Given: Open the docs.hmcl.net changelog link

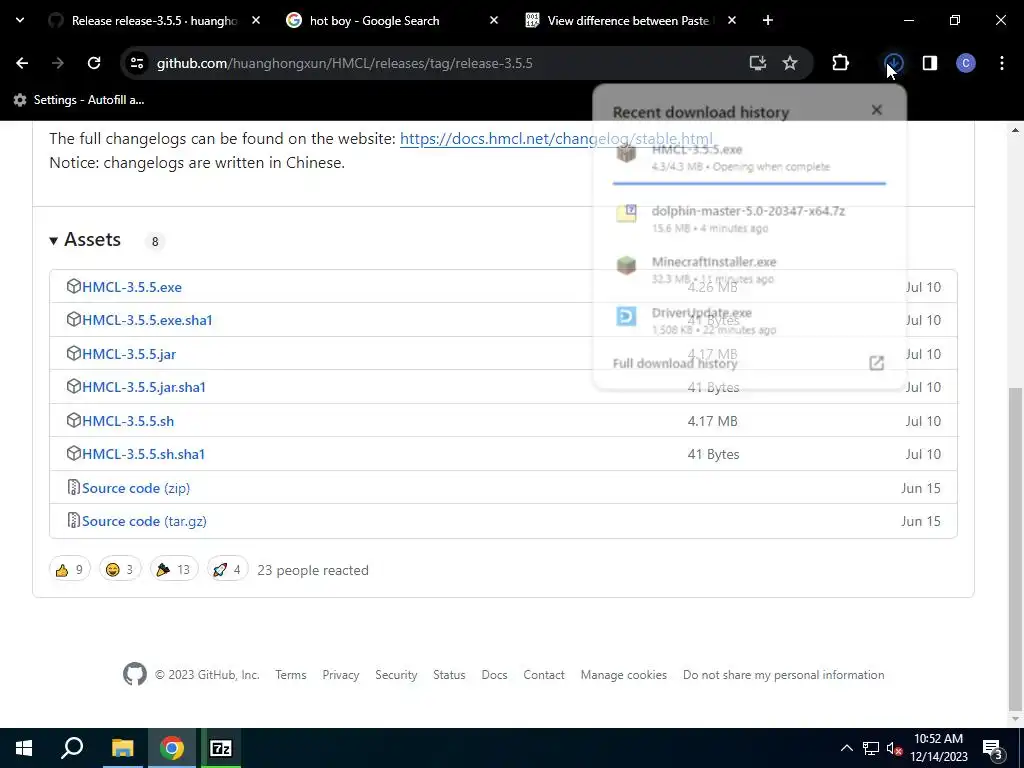Looking at the screenshot, I should tap(556, 139).
